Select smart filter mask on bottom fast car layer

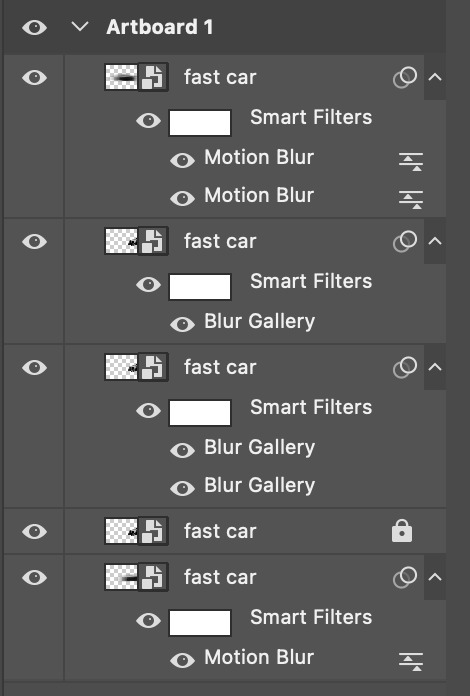click(x=200, y=623)
